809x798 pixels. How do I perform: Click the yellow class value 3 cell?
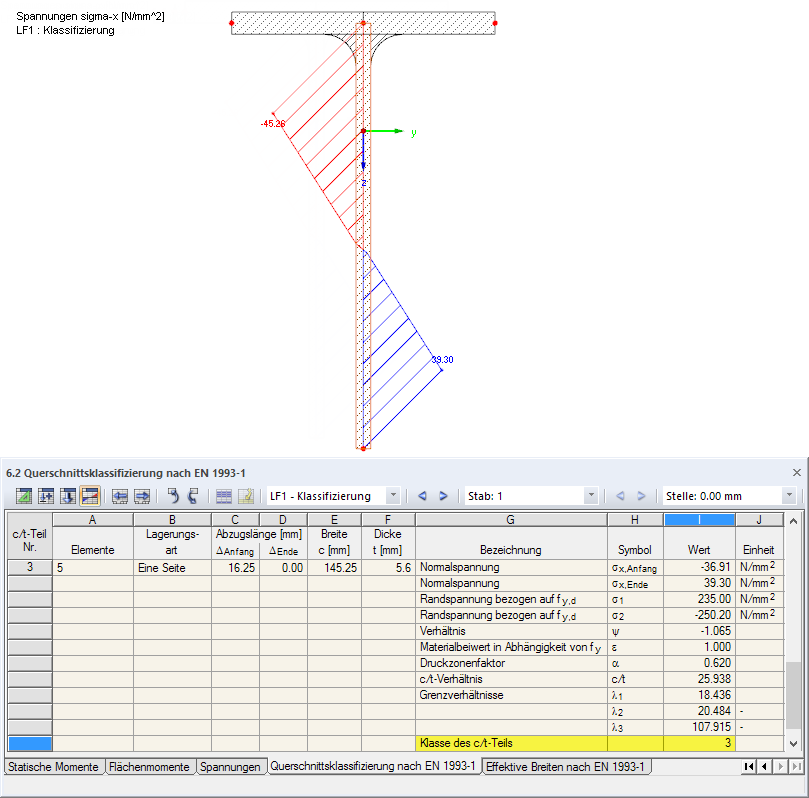click(699, 743)
